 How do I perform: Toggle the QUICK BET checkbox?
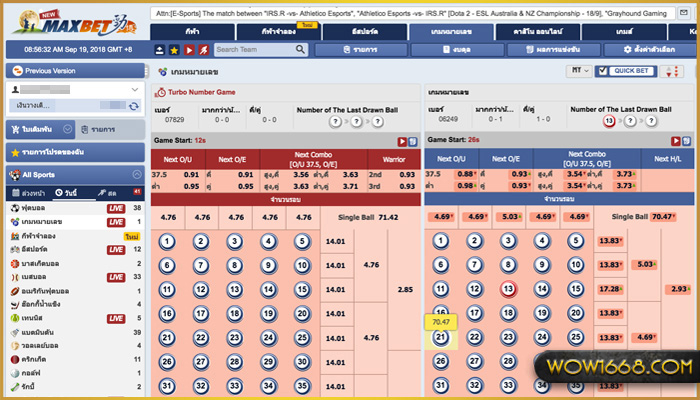point(601,71)
